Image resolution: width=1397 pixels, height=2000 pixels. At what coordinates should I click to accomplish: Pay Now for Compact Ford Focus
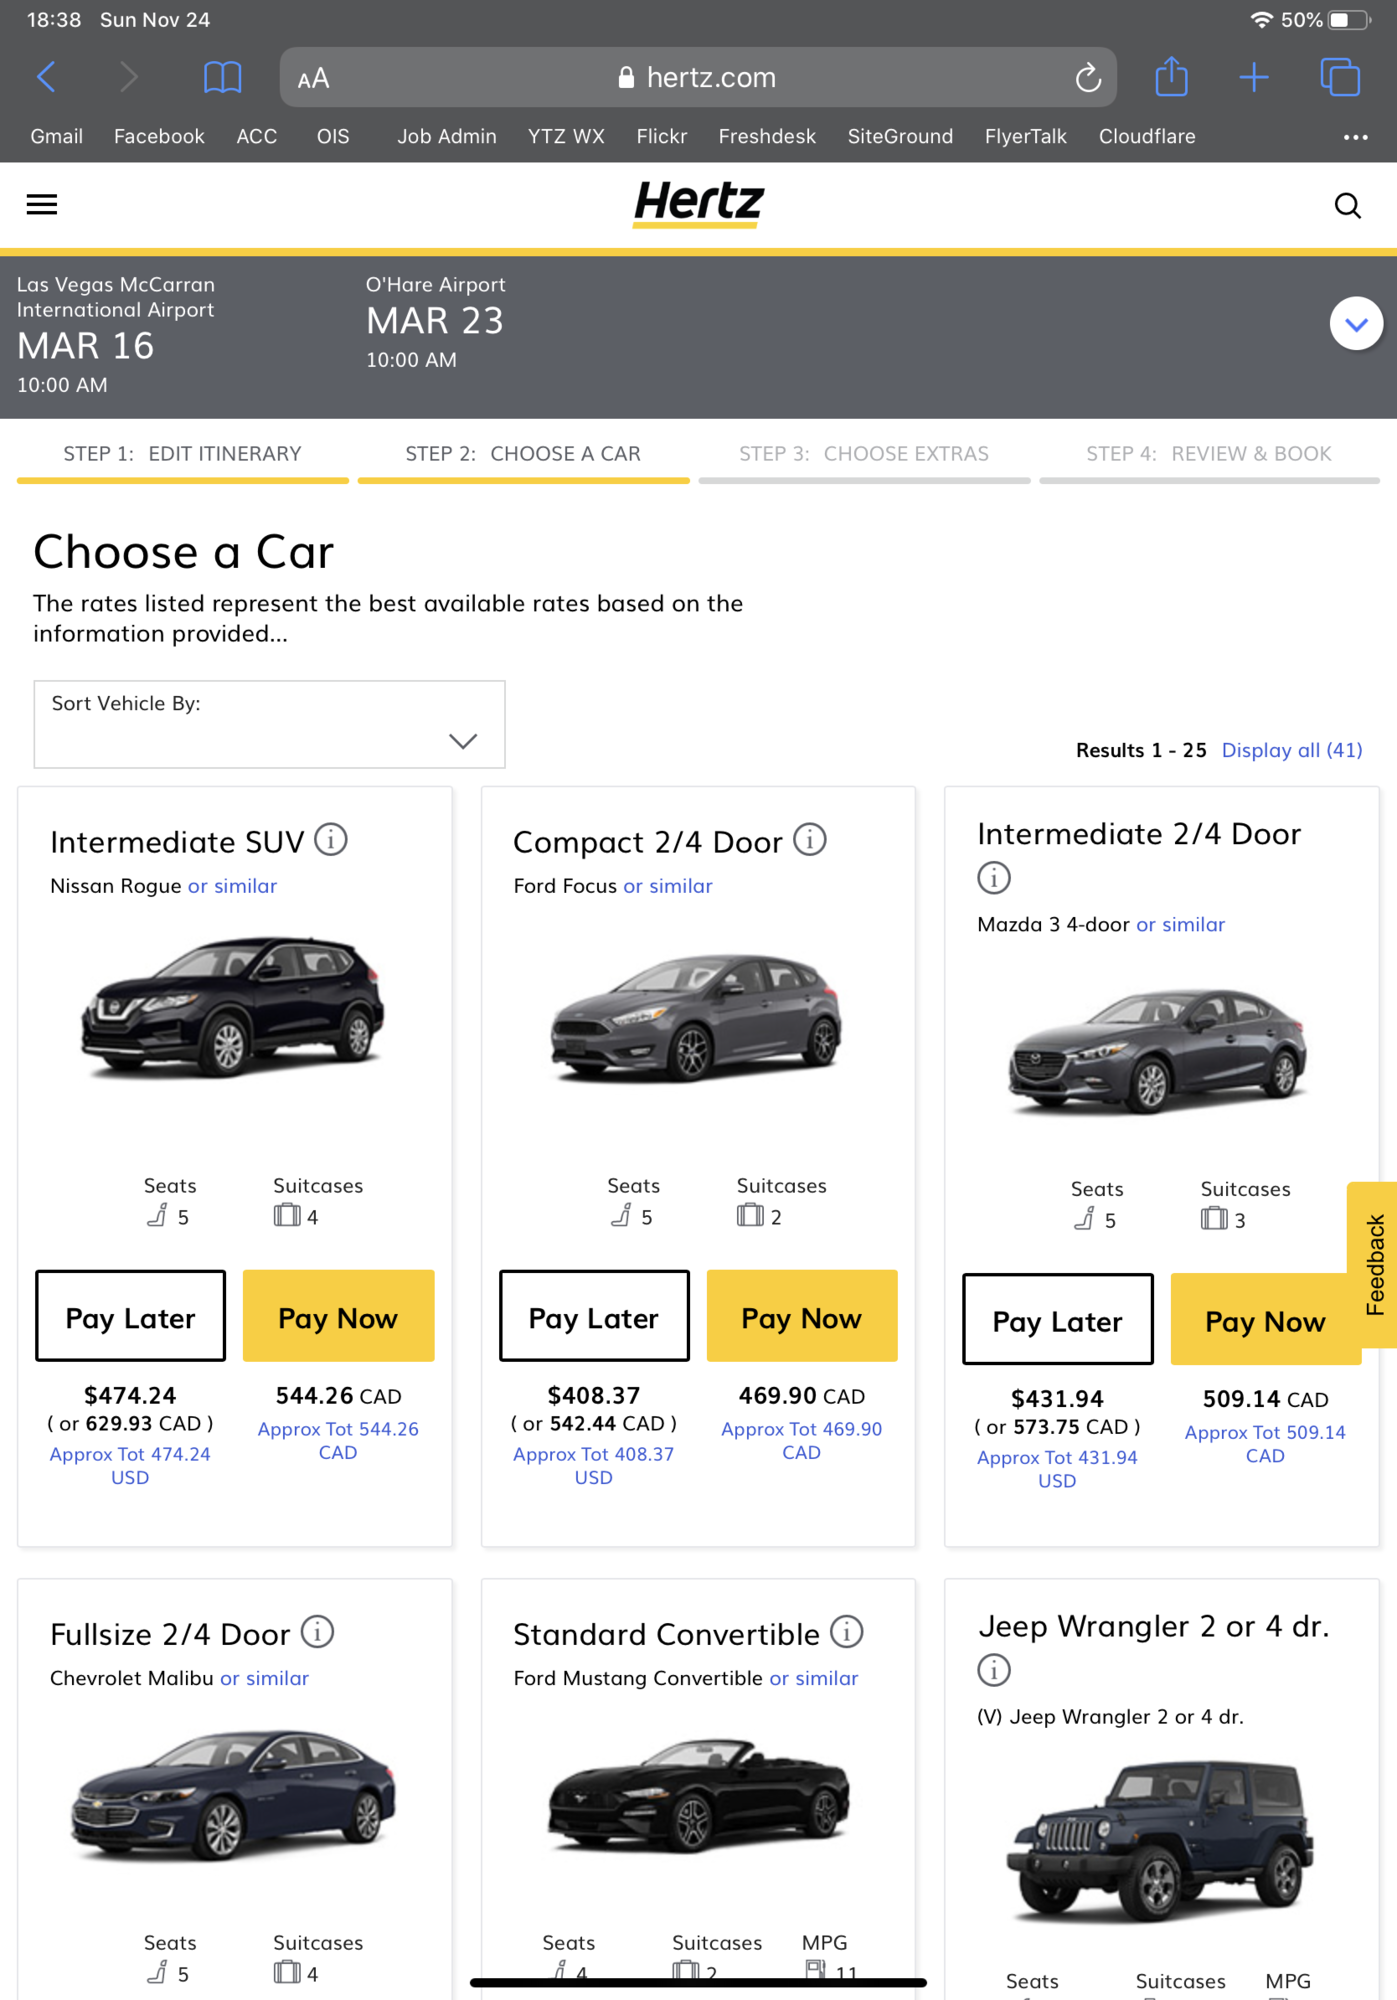[802, 1316]
